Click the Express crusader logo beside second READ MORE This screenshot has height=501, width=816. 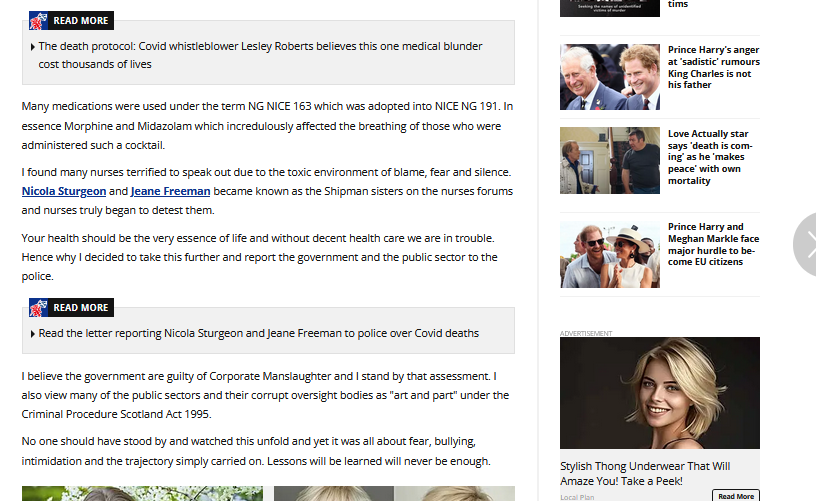(x=39, y=308)
